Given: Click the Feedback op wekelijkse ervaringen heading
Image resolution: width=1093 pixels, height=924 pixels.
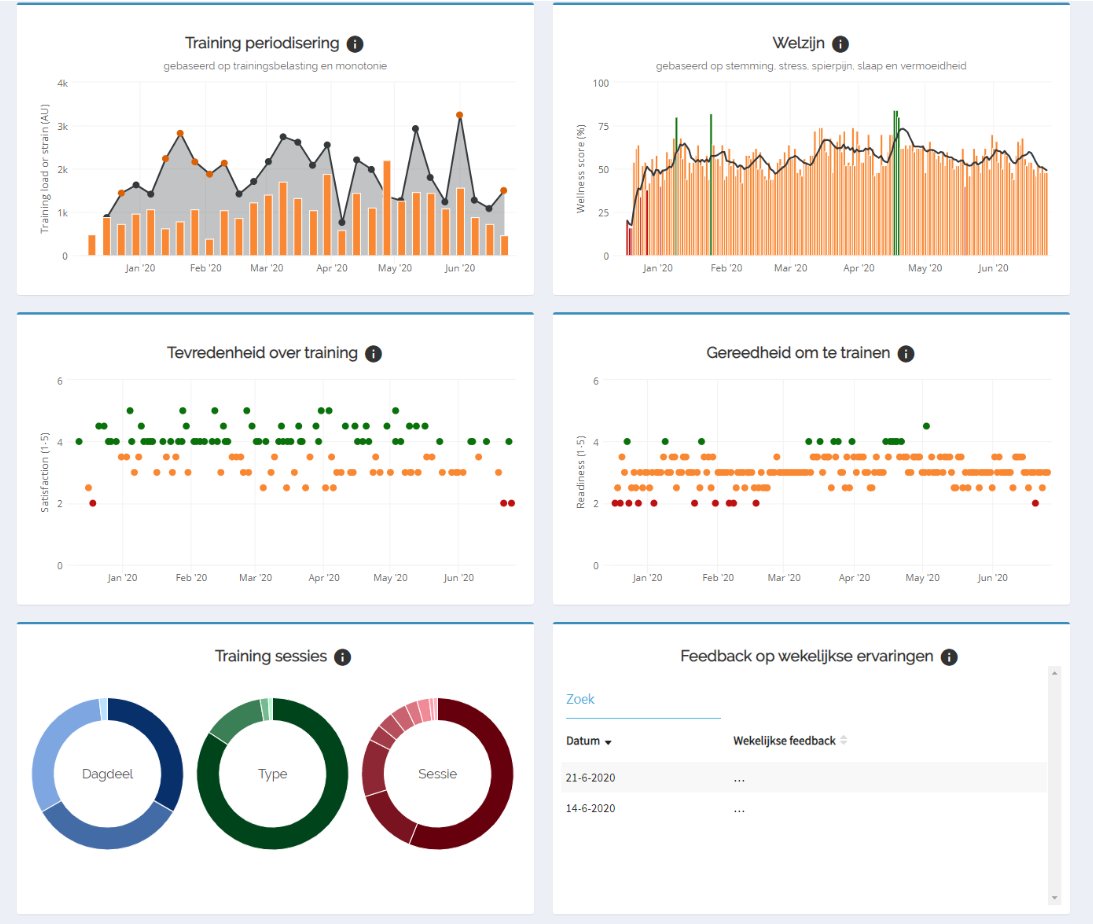Looking at the screenshot, I should (x=807, y=656).
